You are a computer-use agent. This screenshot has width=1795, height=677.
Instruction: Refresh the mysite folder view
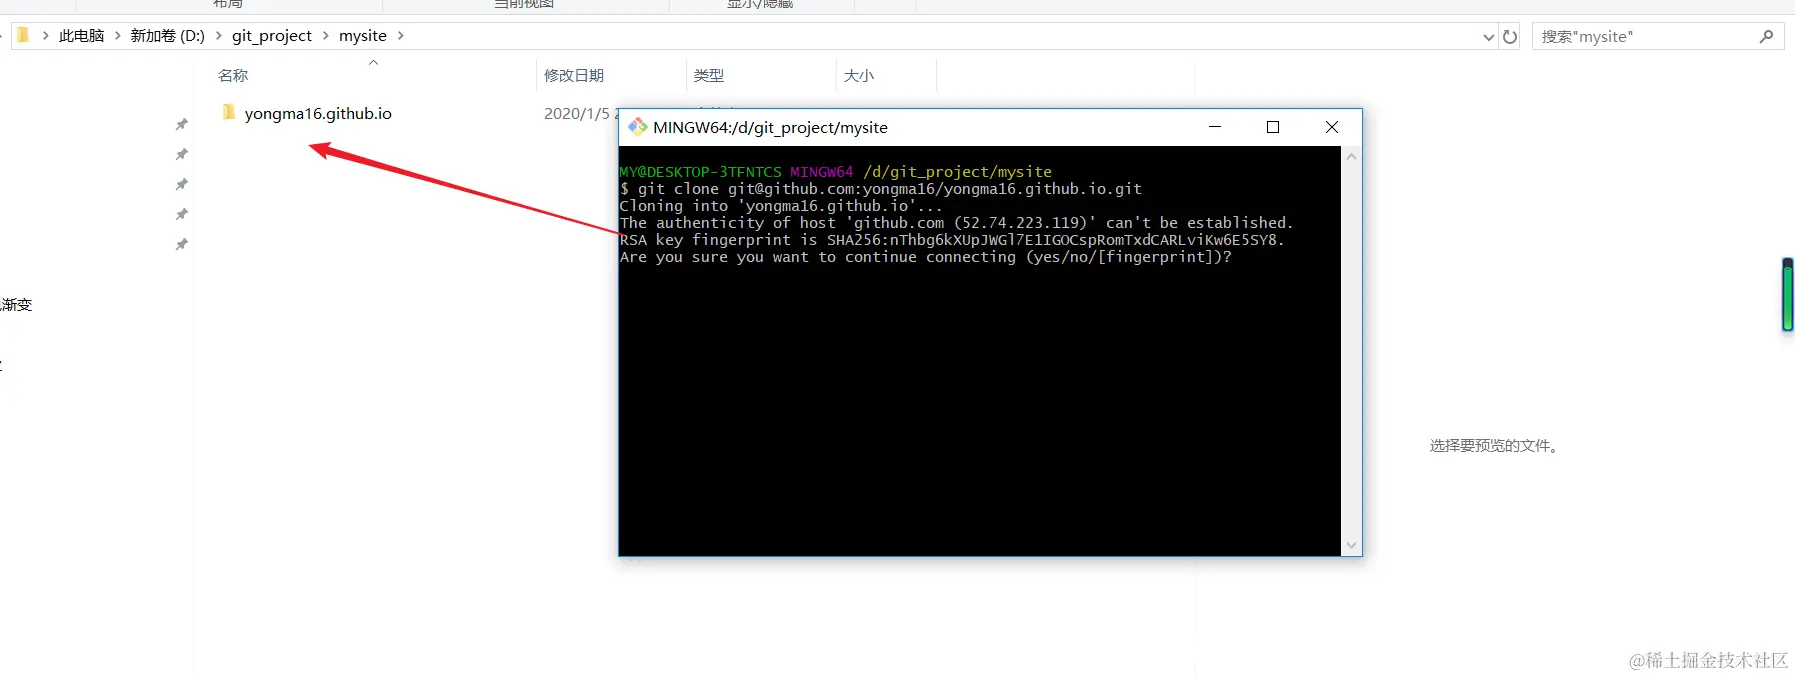click(x=1510, y=37)
